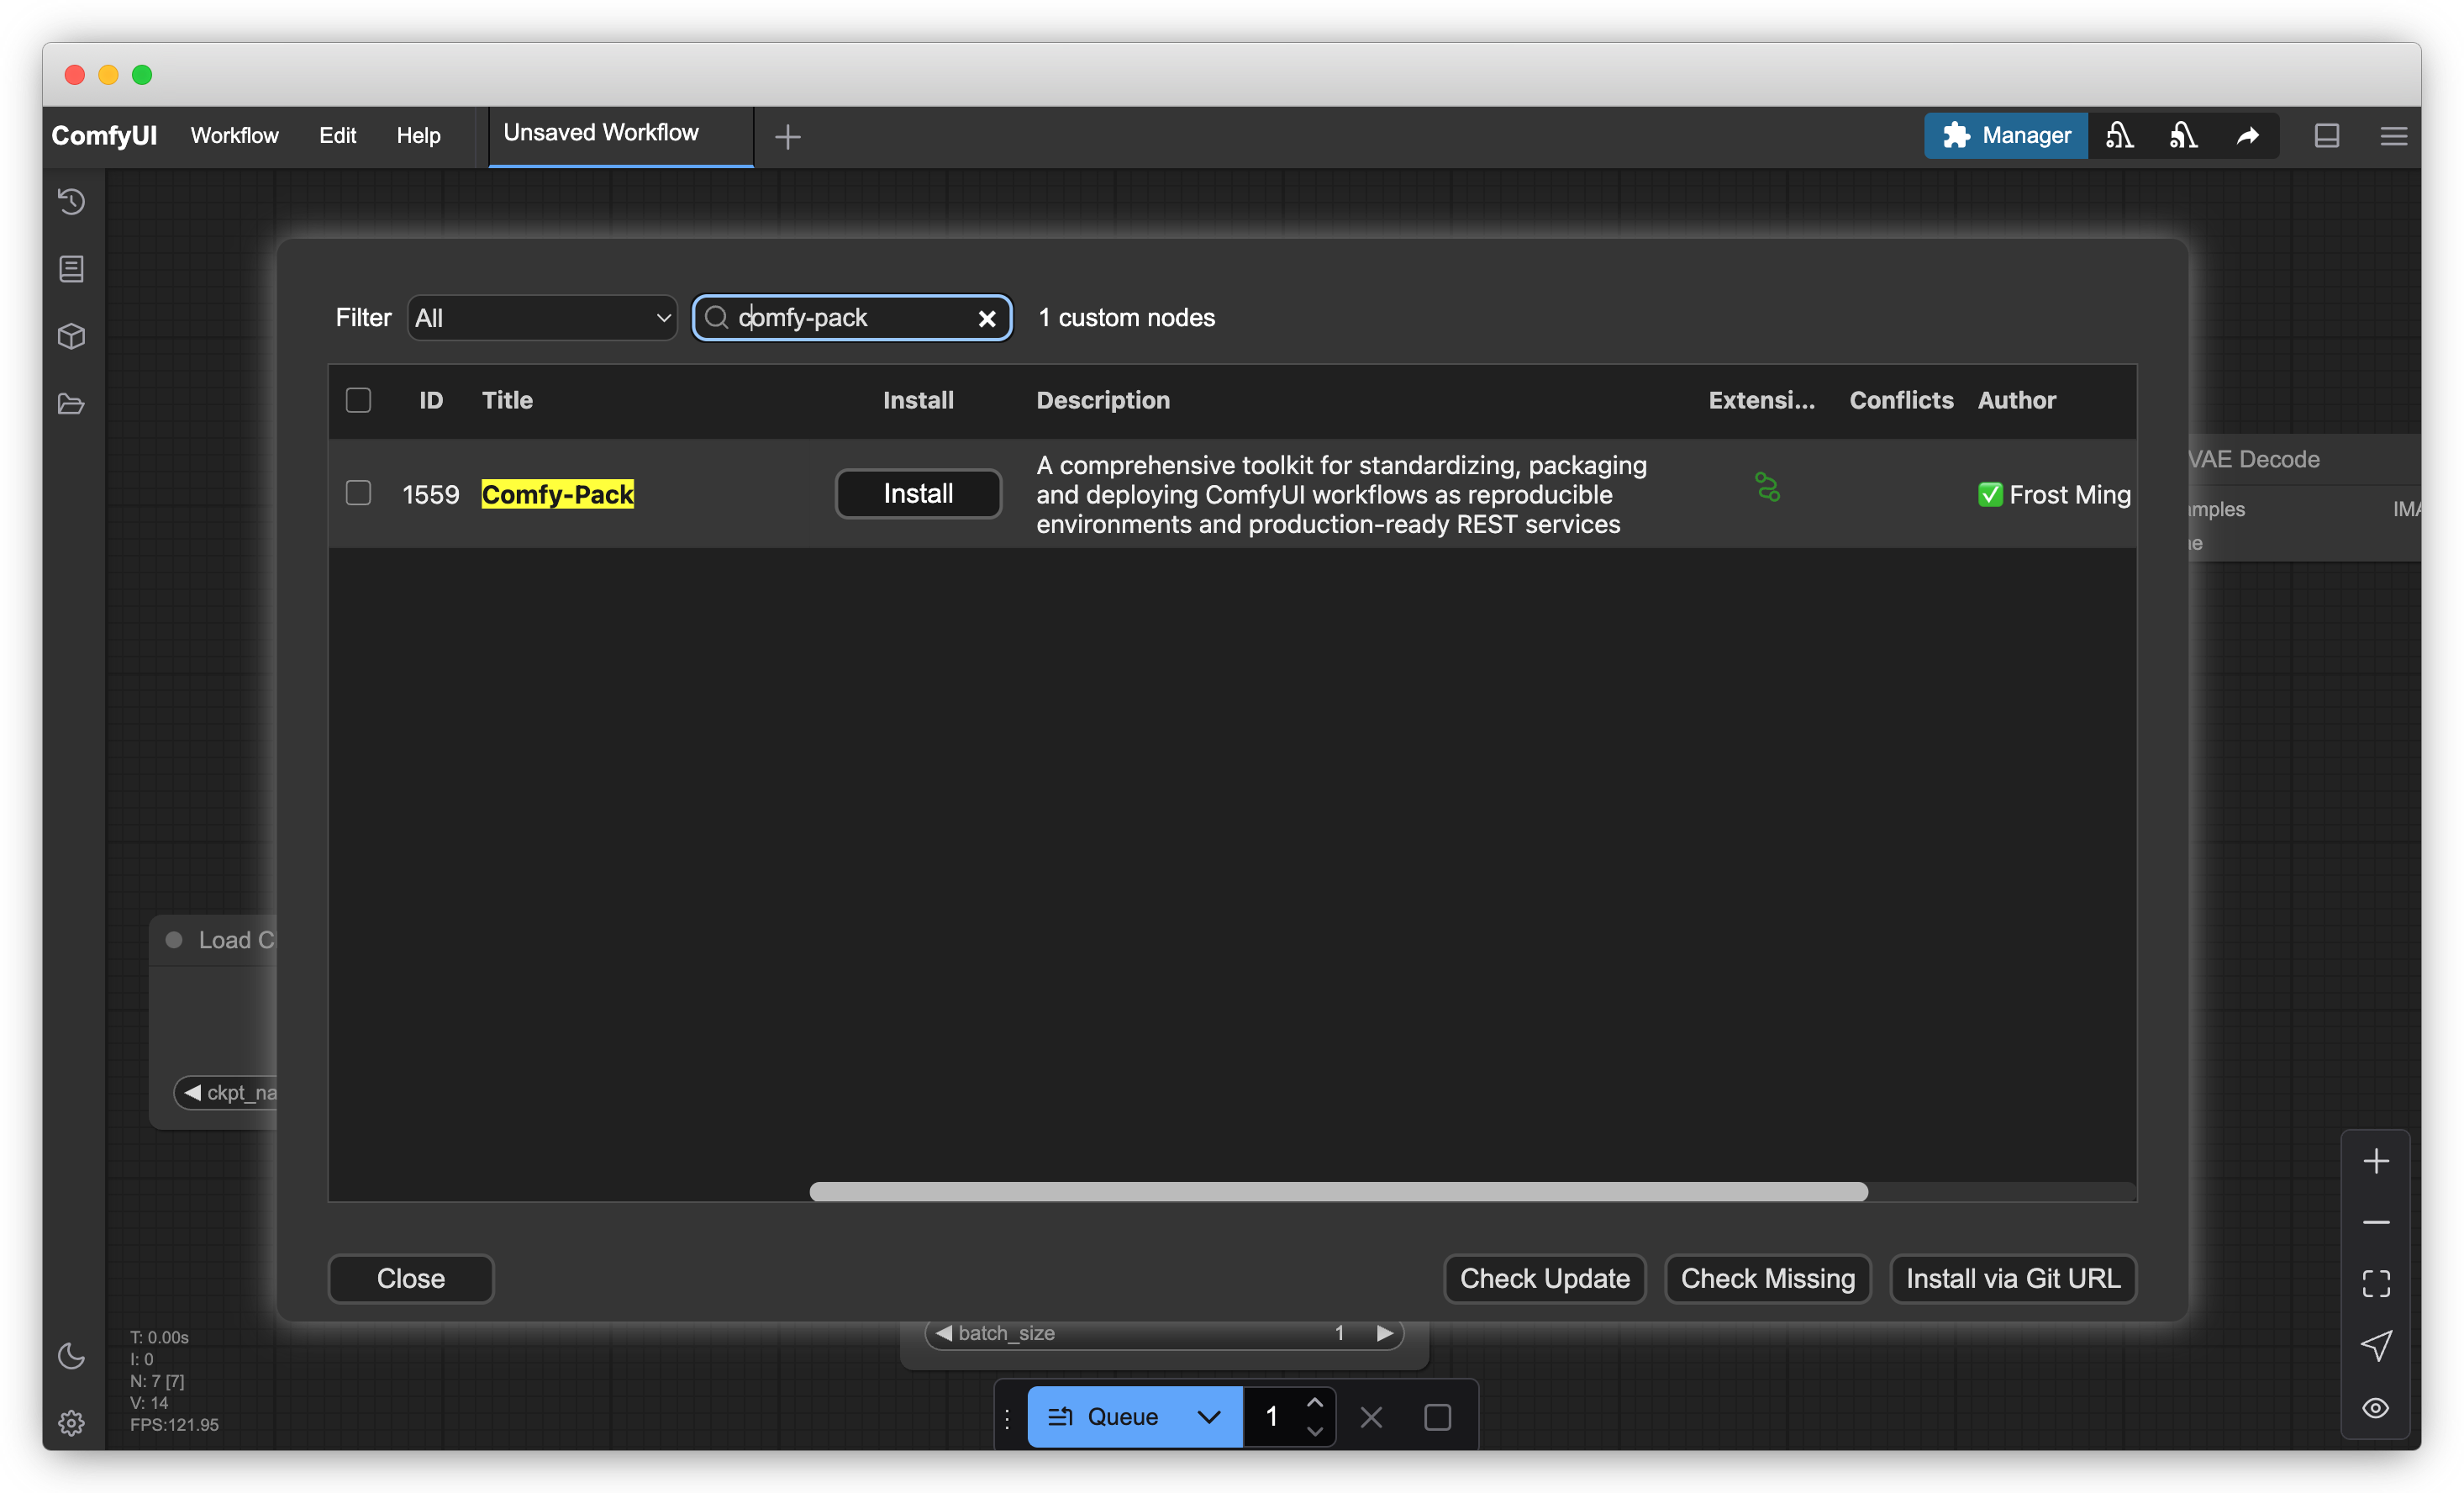
Task: Focus the comfy-pack search field
Action: point(853,318)
